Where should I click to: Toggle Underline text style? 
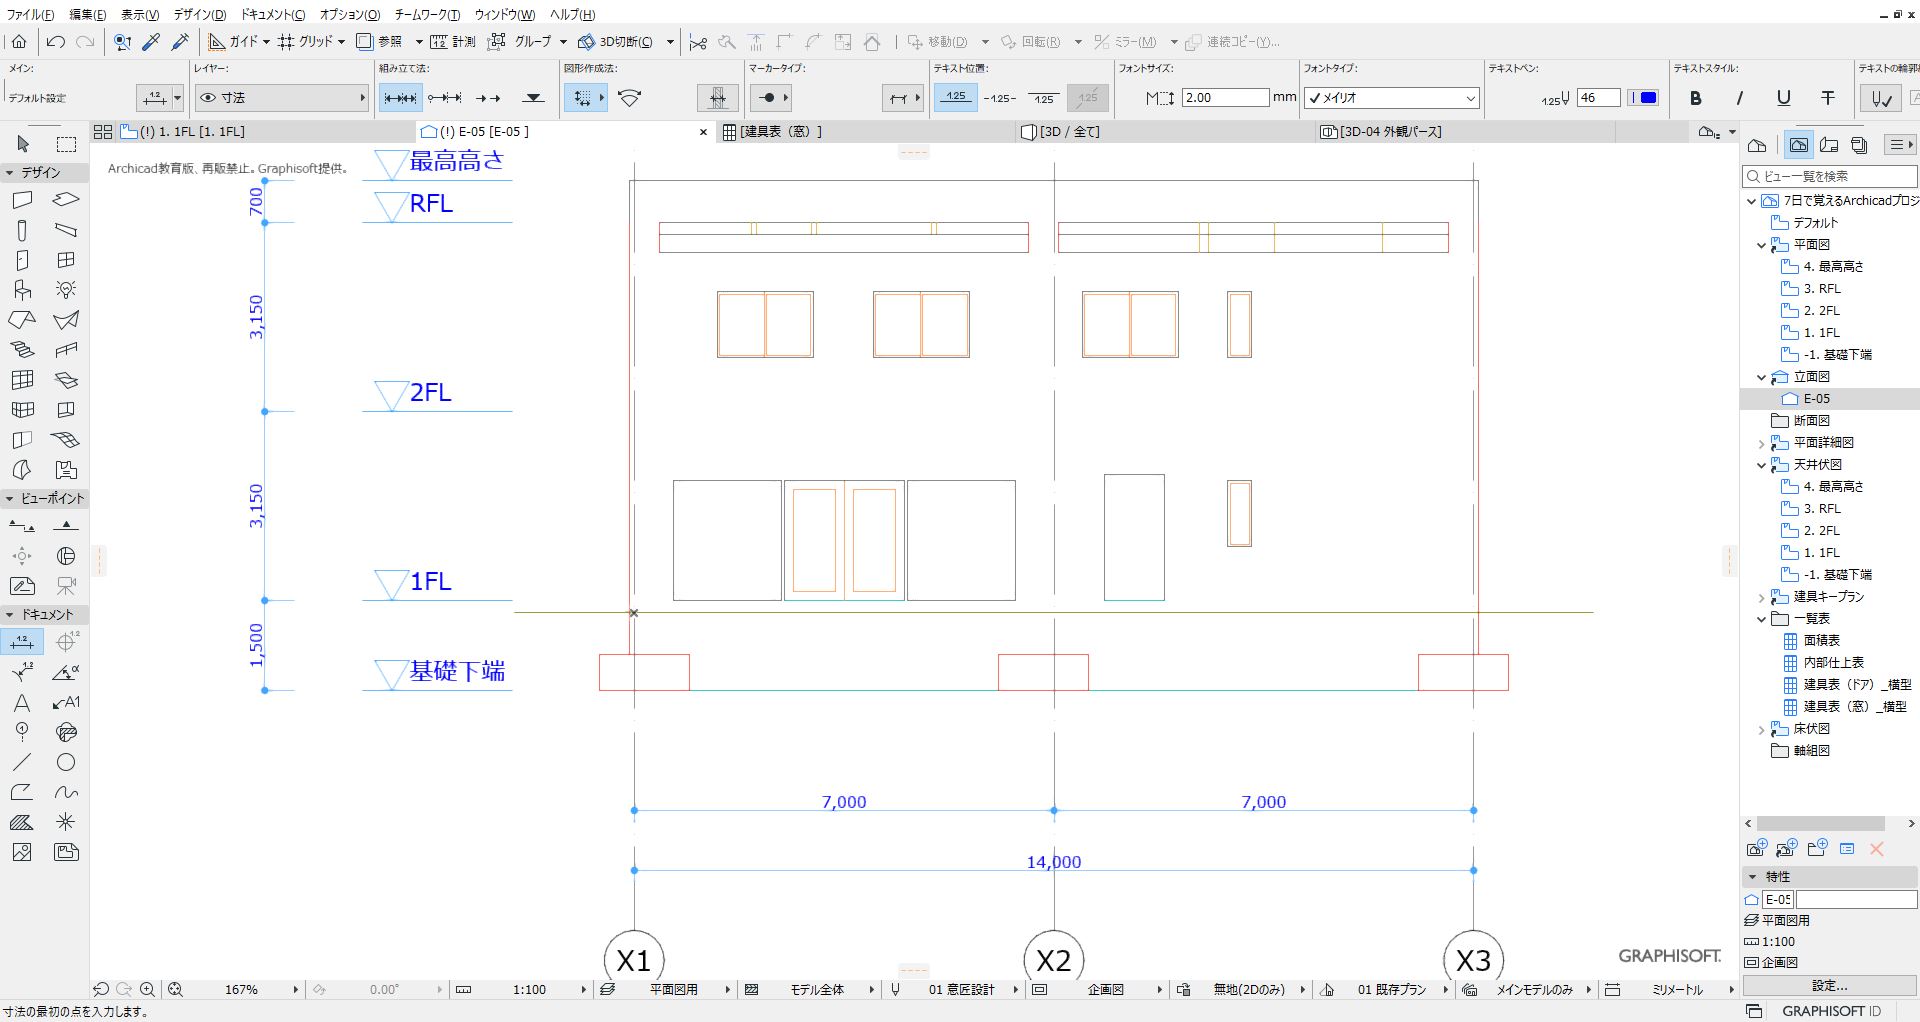(x=1783, y=98)
